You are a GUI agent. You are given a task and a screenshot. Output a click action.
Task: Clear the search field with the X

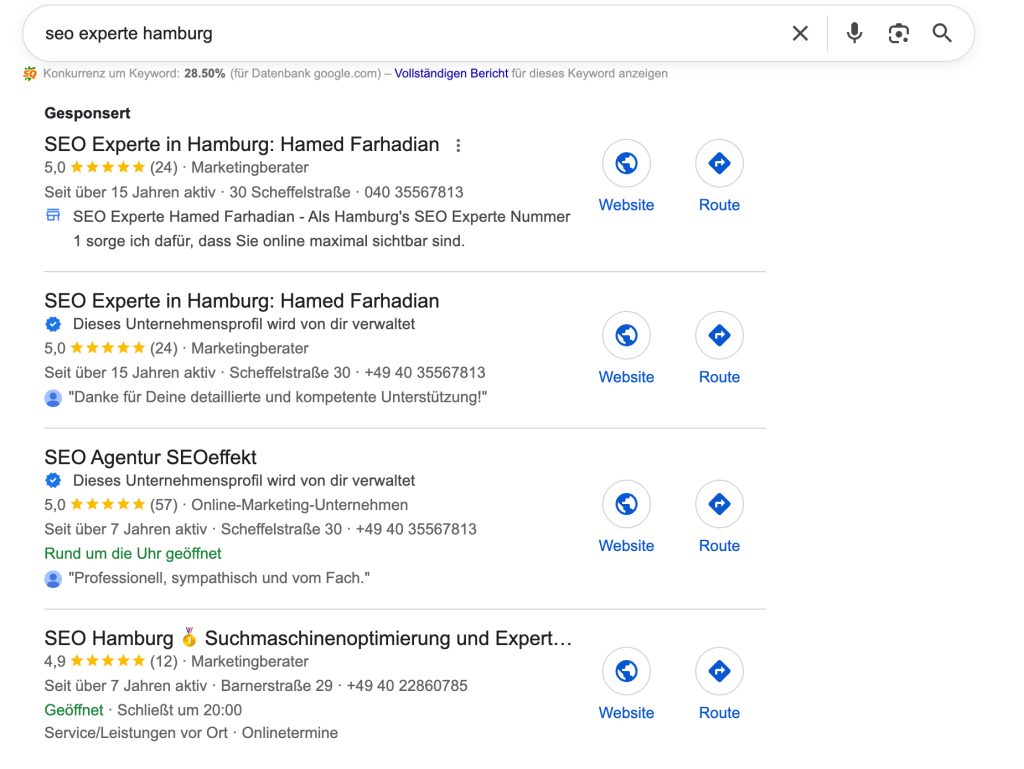click(800, 33)
